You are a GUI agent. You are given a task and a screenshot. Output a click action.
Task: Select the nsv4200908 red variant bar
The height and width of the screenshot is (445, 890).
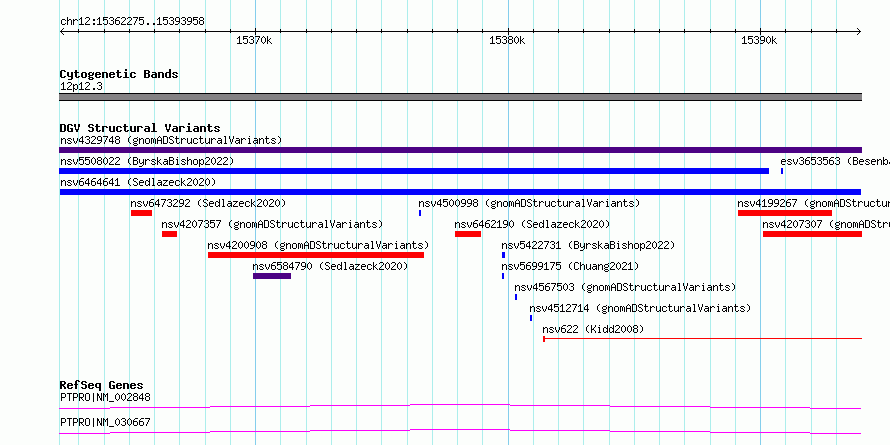point(316,255)
